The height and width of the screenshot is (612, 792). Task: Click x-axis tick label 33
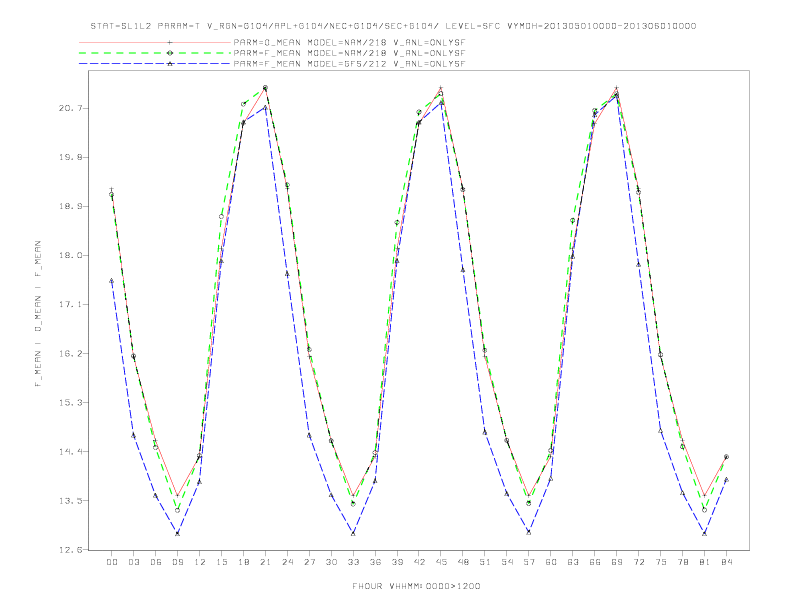coord(353,562)
